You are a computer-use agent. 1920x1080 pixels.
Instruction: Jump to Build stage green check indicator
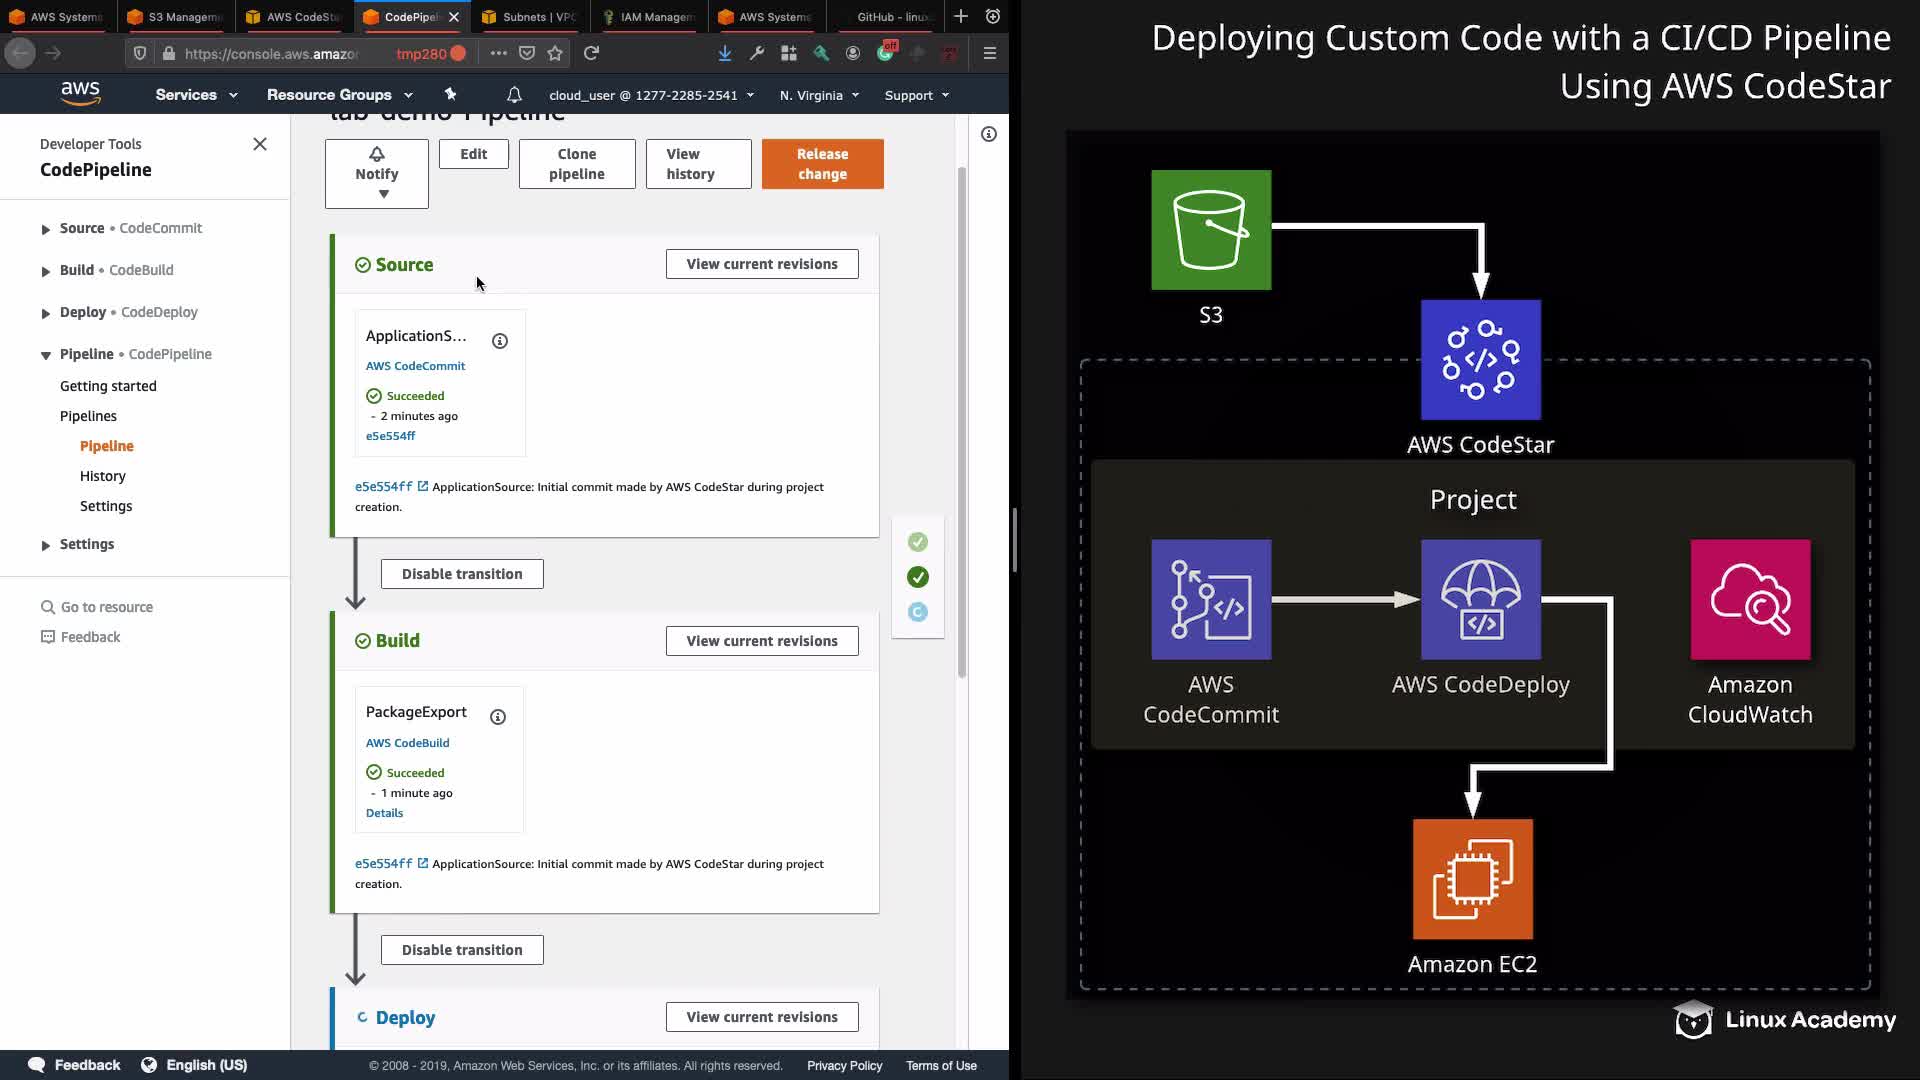(917, 577)
